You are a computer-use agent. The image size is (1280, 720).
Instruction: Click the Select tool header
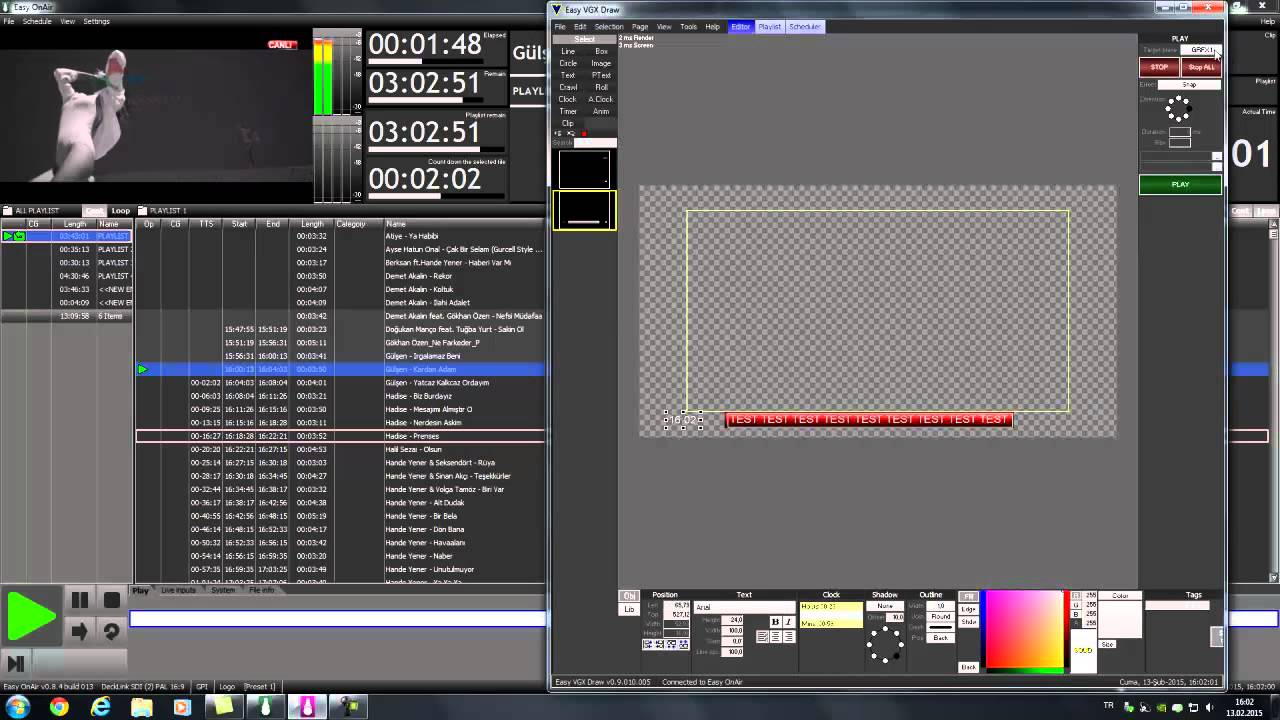point(585,39)
